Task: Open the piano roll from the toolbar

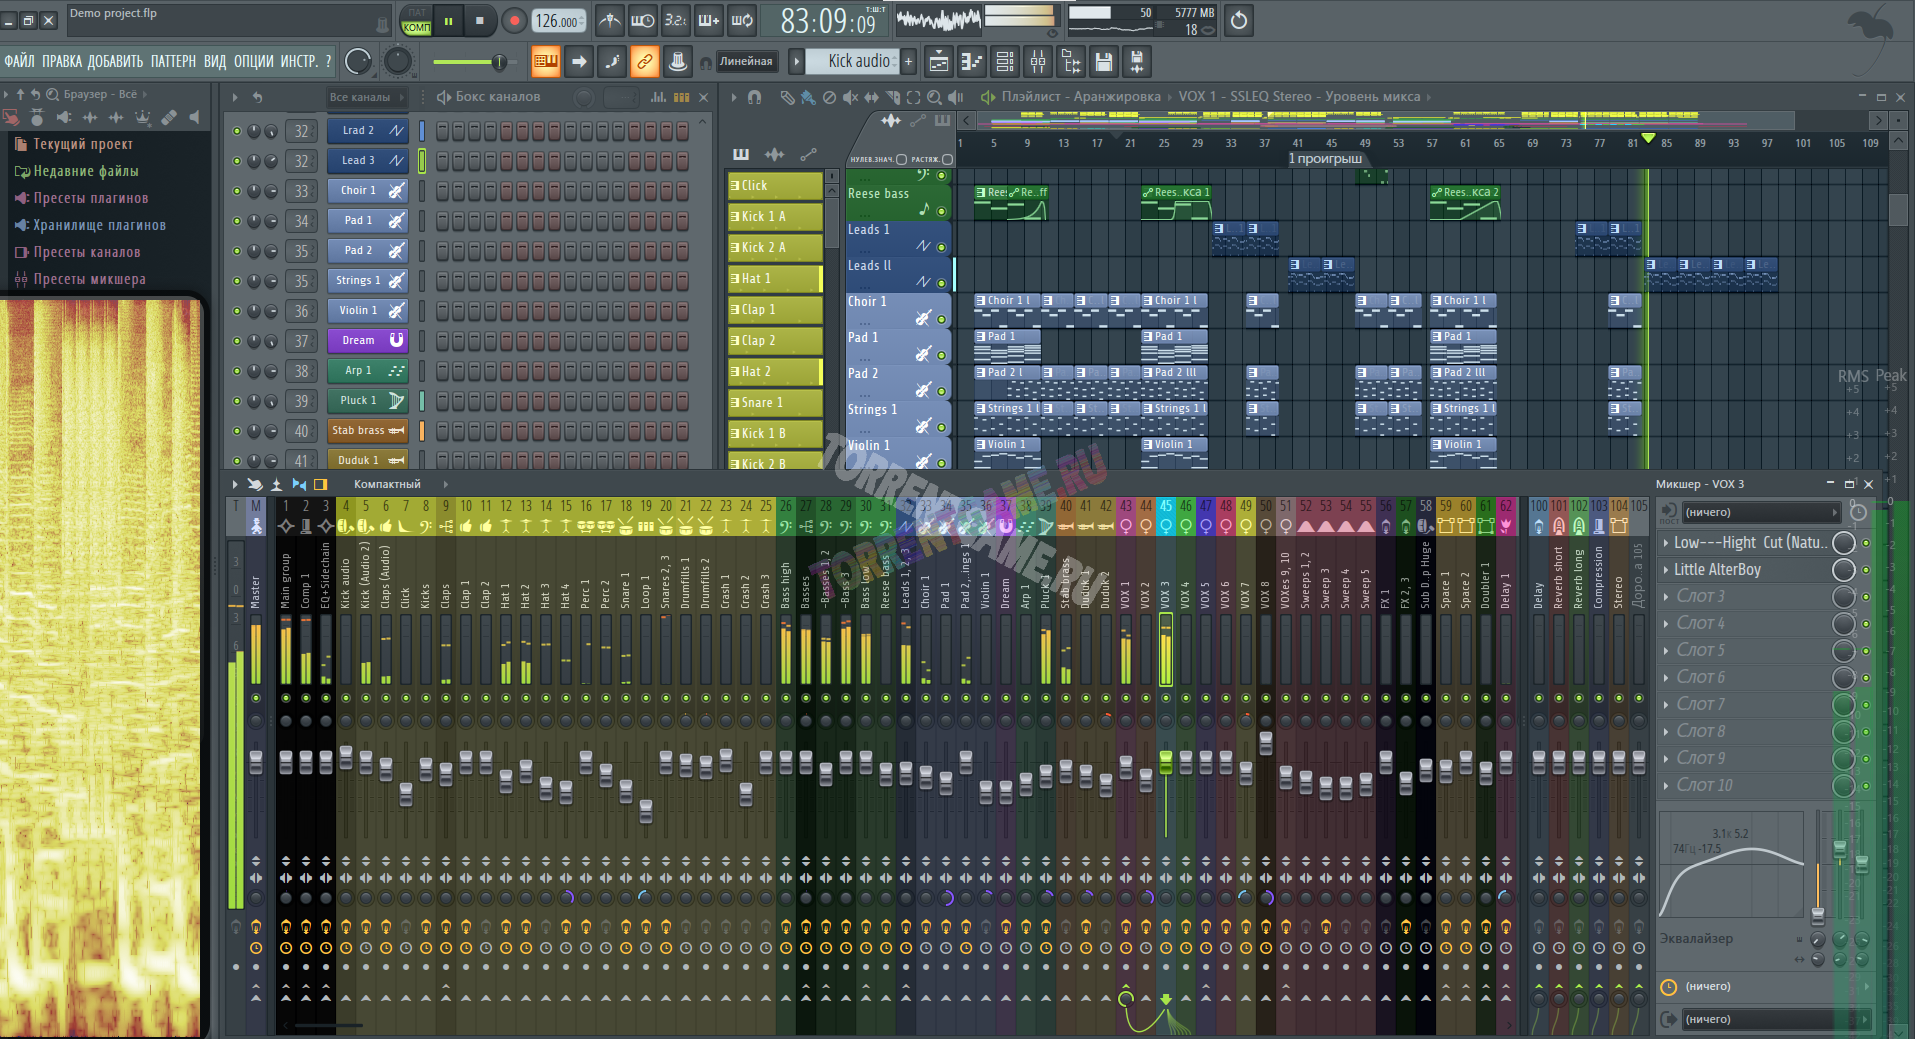Action: 971,62
